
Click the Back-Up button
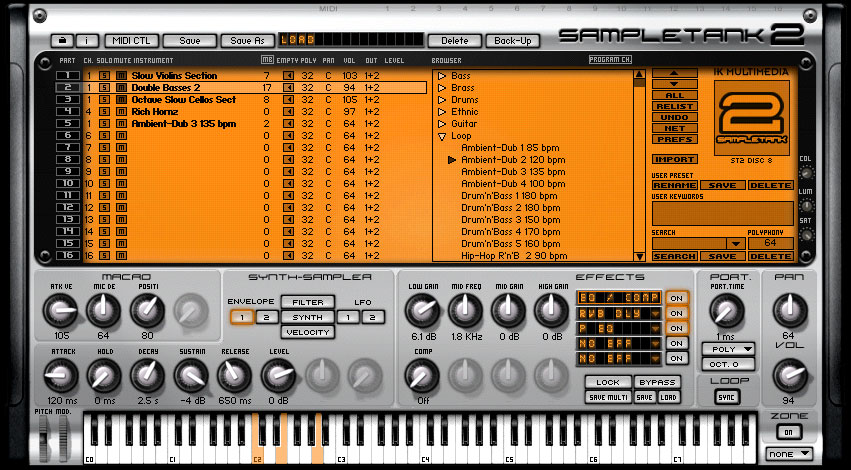(x=512, y=41)
